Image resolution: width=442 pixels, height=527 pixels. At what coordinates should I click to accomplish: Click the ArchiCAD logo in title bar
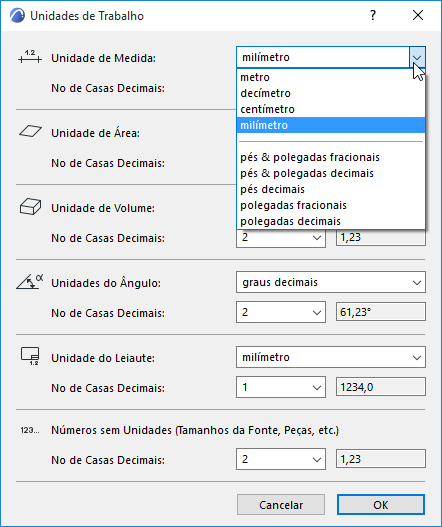pyautogui.click(x=17, y=15)
